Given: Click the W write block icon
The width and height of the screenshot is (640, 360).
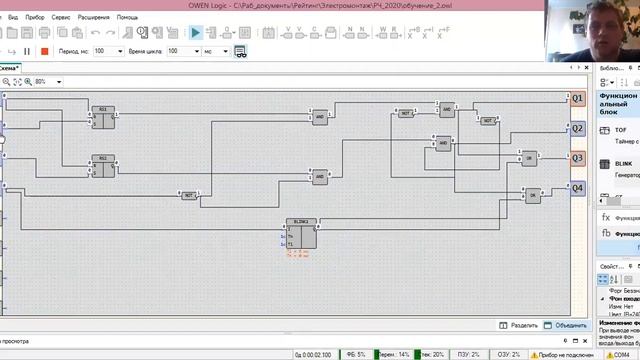Looking at the screenshot, I should [x=382, y=33].
